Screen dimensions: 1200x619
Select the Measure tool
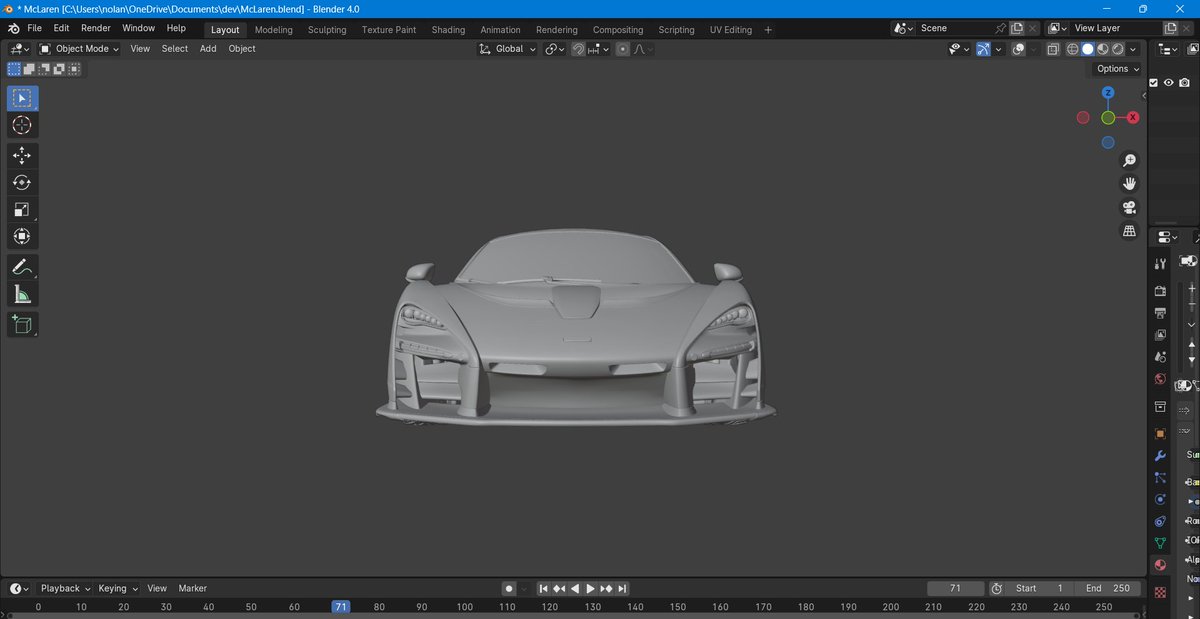(x=22, y=294)
